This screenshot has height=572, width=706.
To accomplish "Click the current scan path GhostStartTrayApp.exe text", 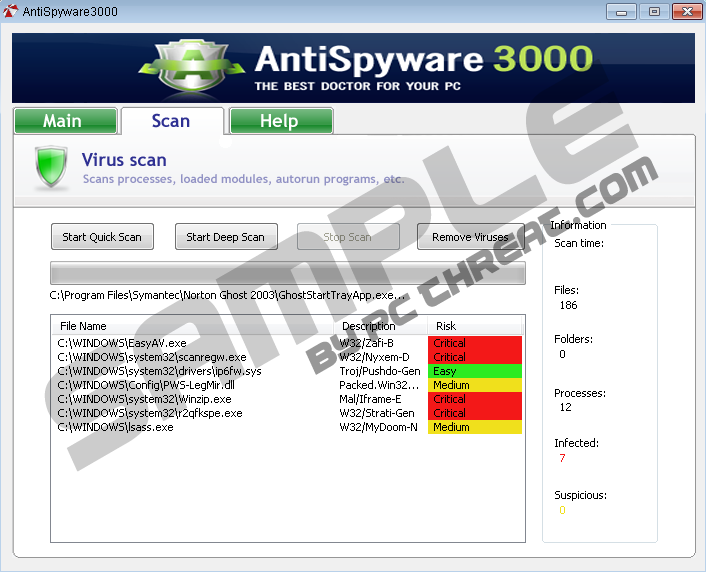I will [227, 295].
